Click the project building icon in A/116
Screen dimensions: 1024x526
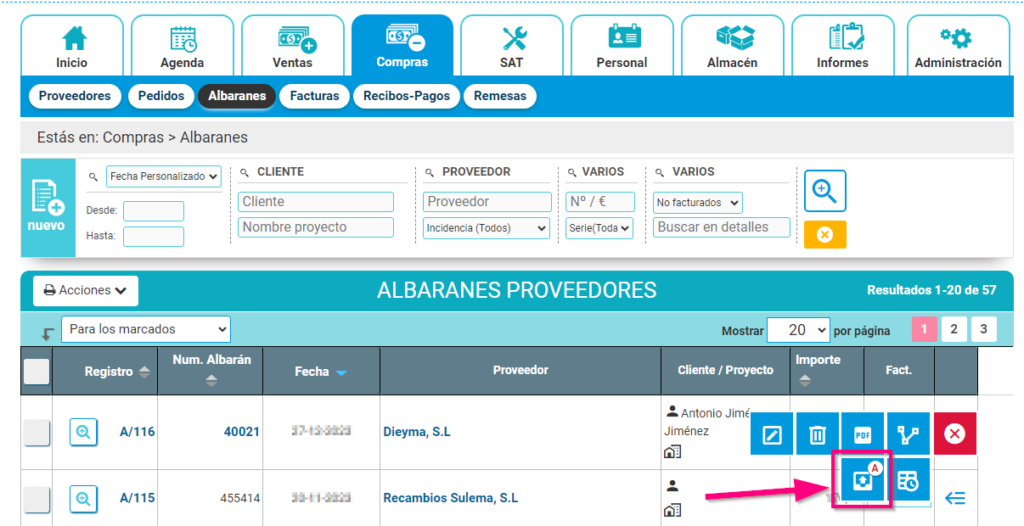pos(673,452)
